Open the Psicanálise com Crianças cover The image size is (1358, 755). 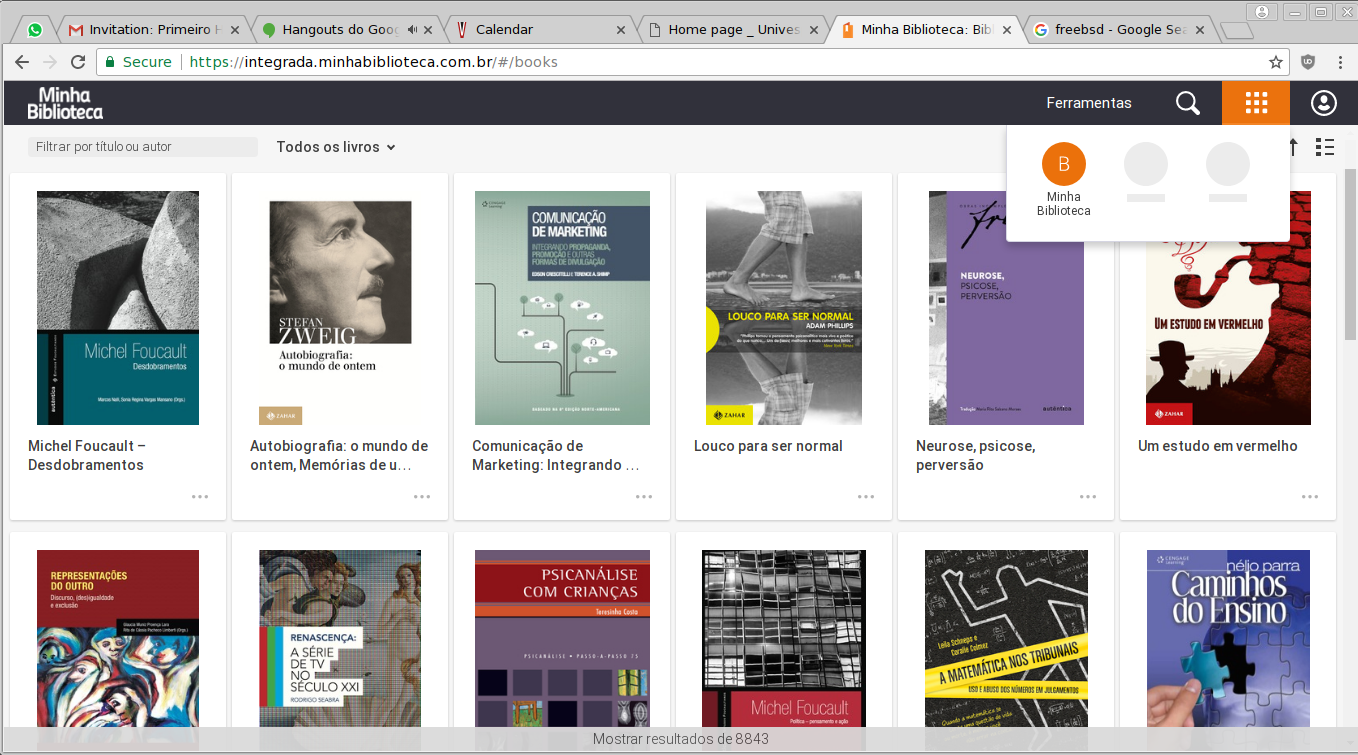tap(562, 638)
